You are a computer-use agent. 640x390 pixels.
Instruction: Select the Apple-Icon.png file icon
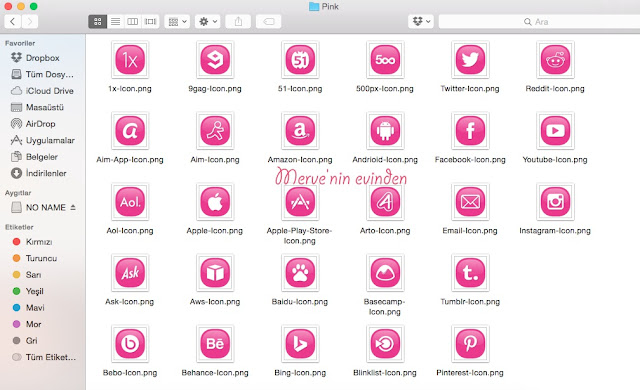pos(215,202)
